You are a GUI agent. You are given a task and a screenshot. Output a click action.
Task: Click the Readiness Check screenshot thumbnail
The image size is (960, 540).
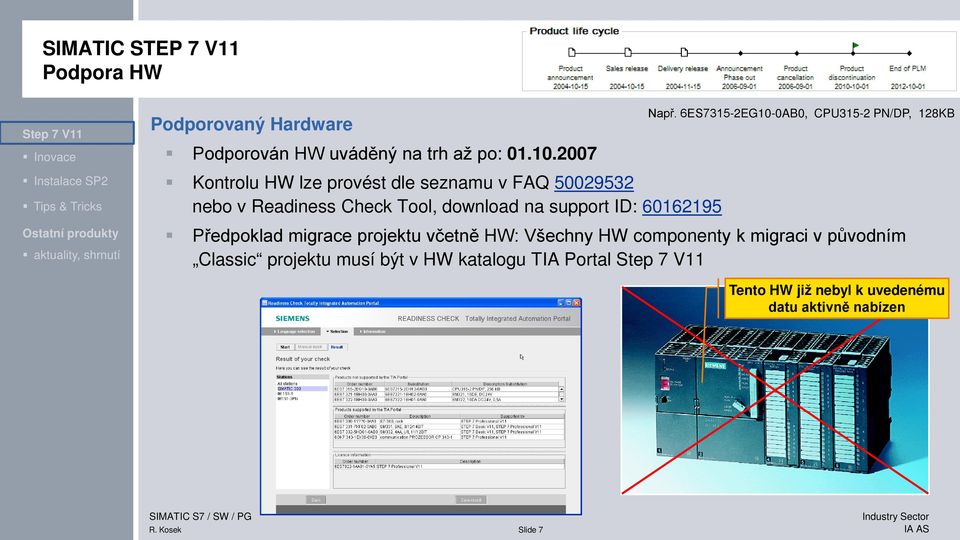tap(421, 407)
